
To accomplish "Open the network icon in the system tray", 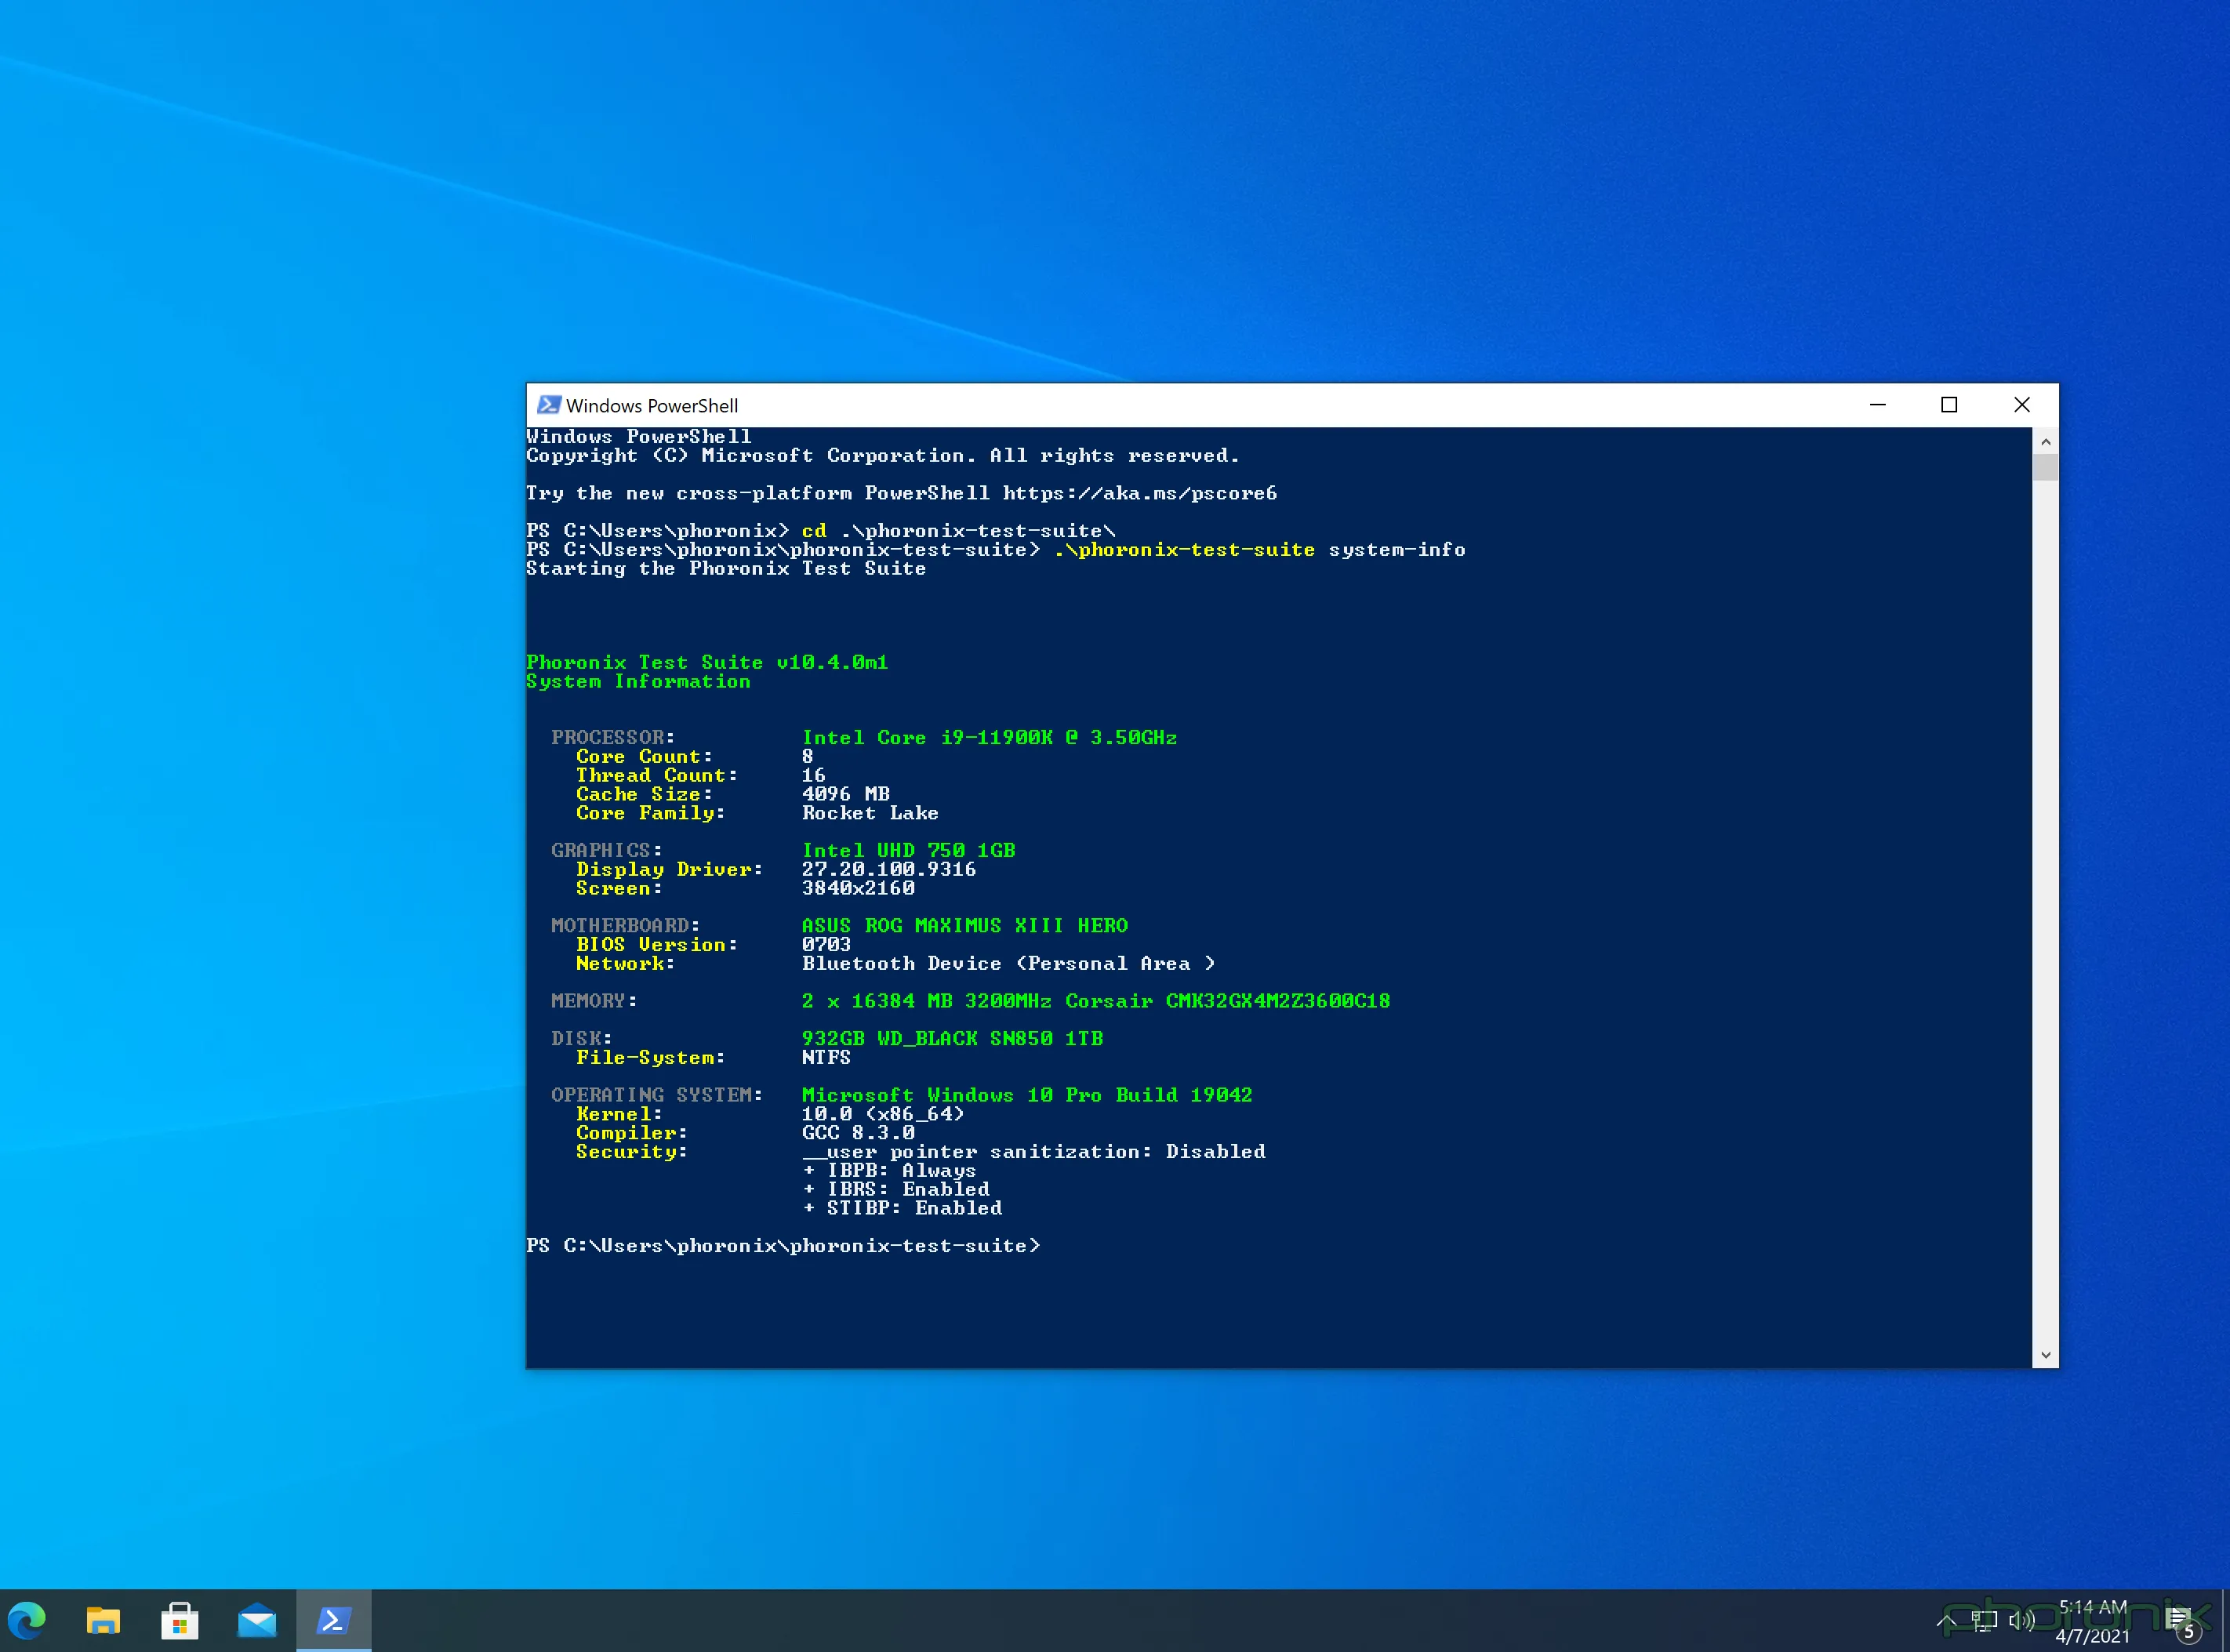I will pyautogui.click(x=1985, y=1620).
